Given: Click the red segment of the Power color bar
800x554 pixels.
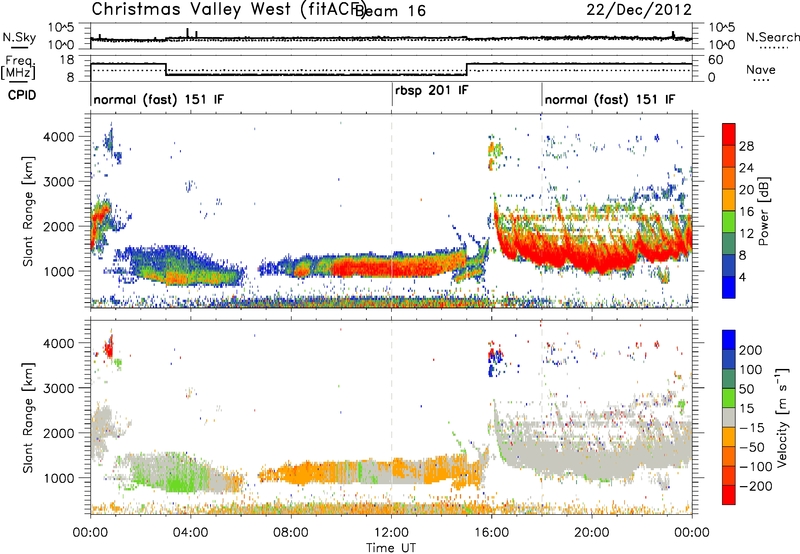Looking at the screenshot, I should (729, 134).
